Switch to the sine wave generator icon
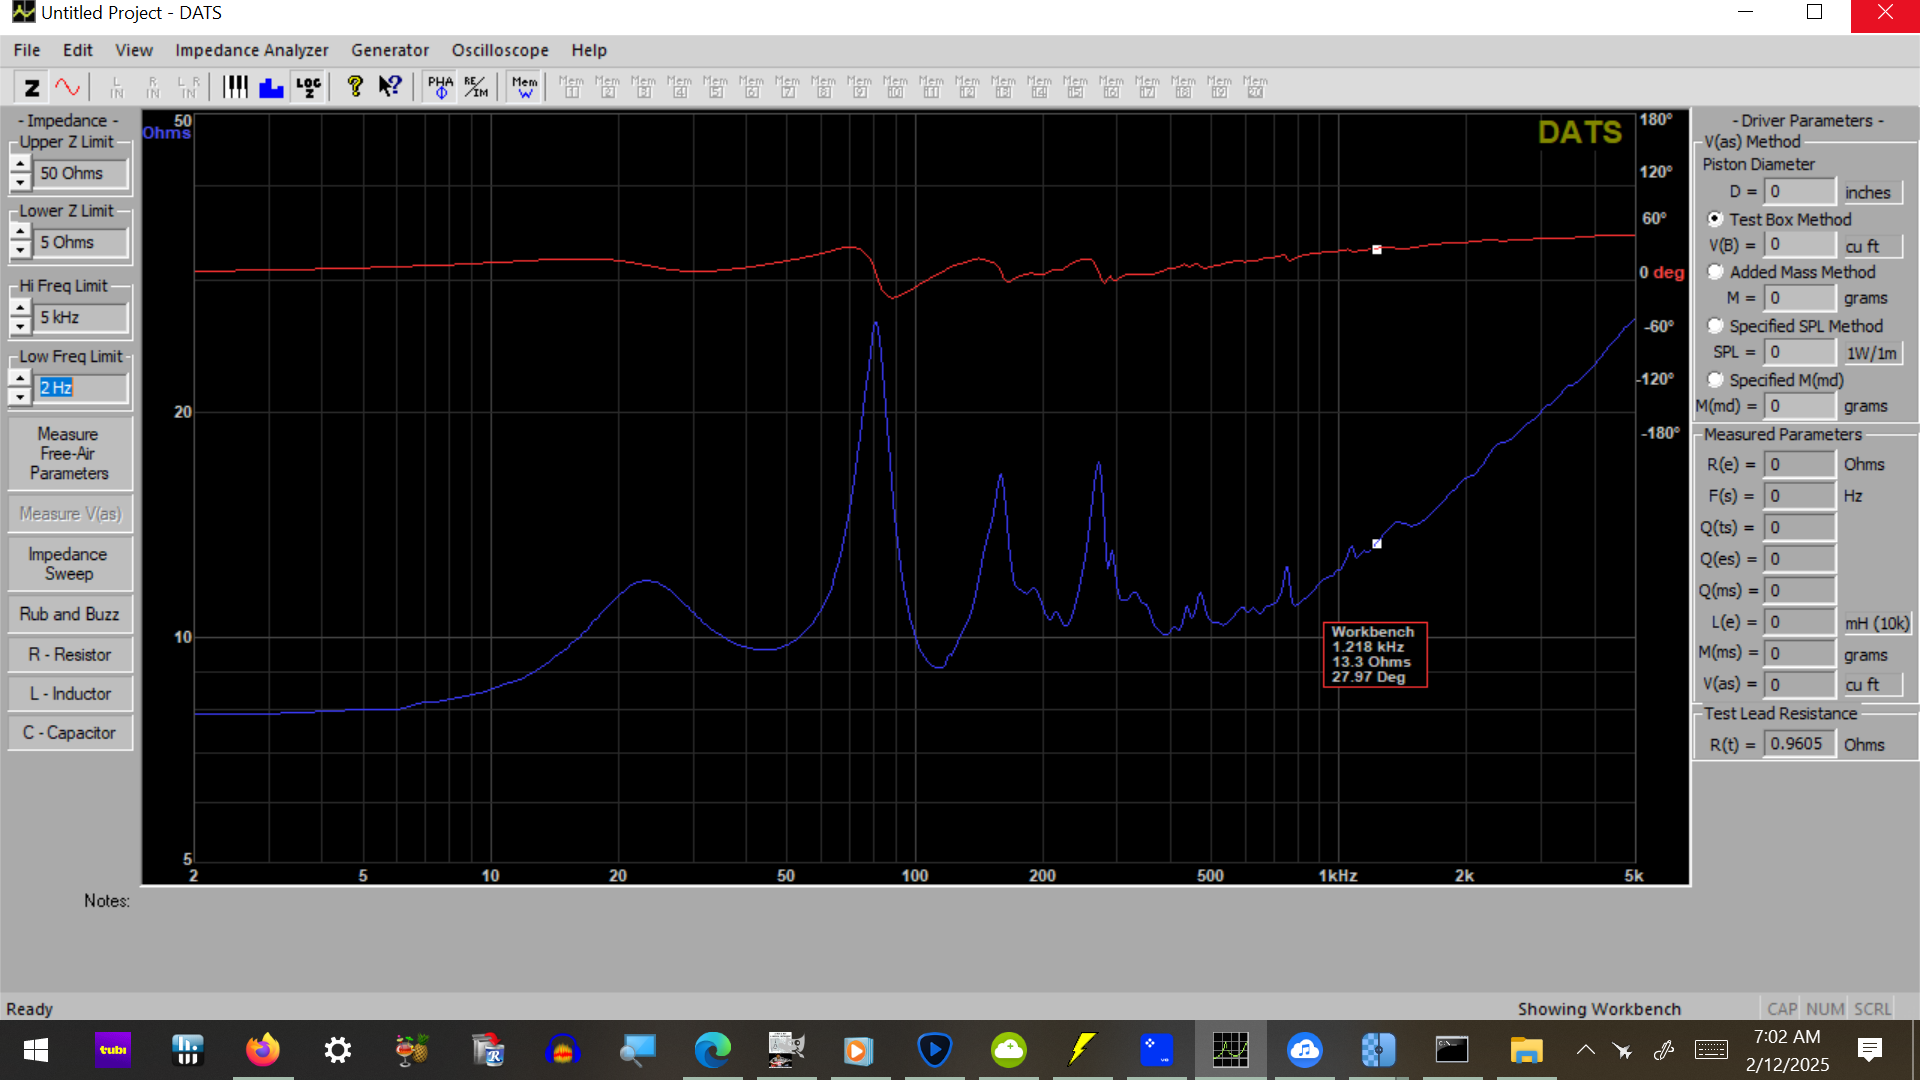This screenshot has width=1920, height=1080. tap(67, 87)
